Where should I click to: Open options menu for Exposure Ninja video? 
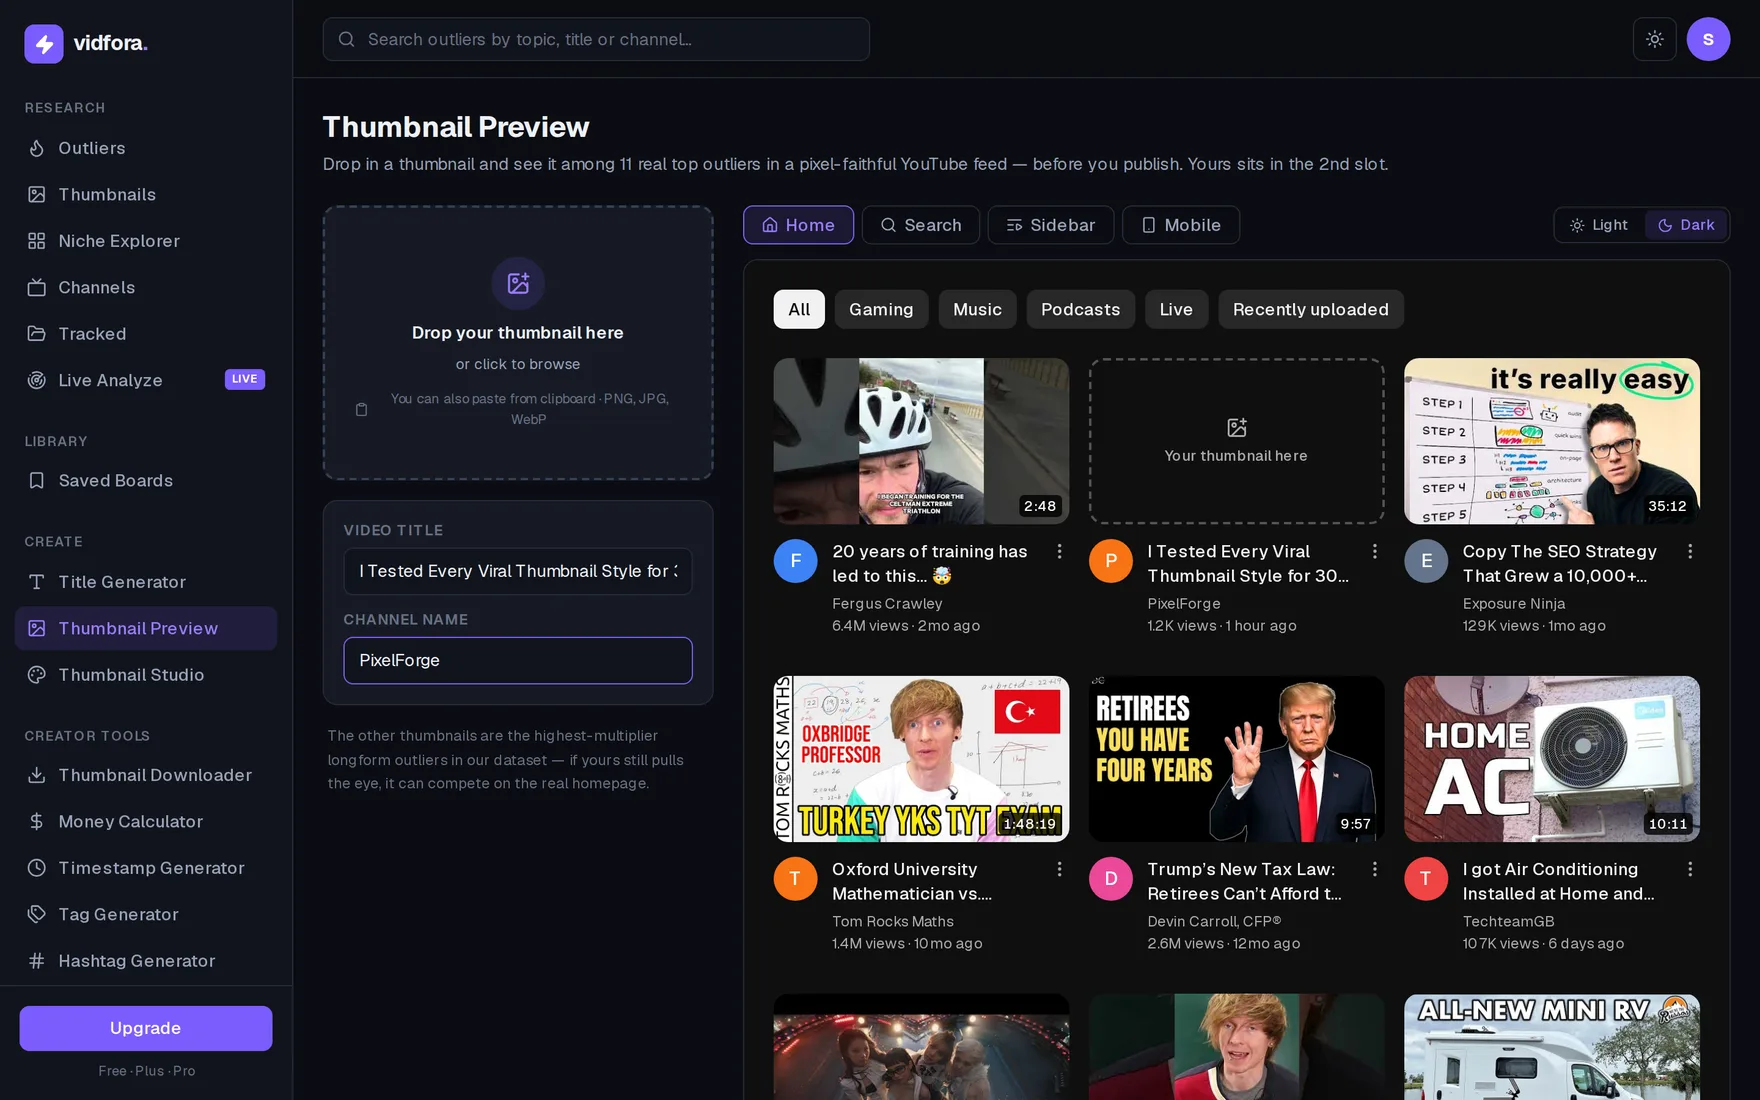click(1689, 552)
